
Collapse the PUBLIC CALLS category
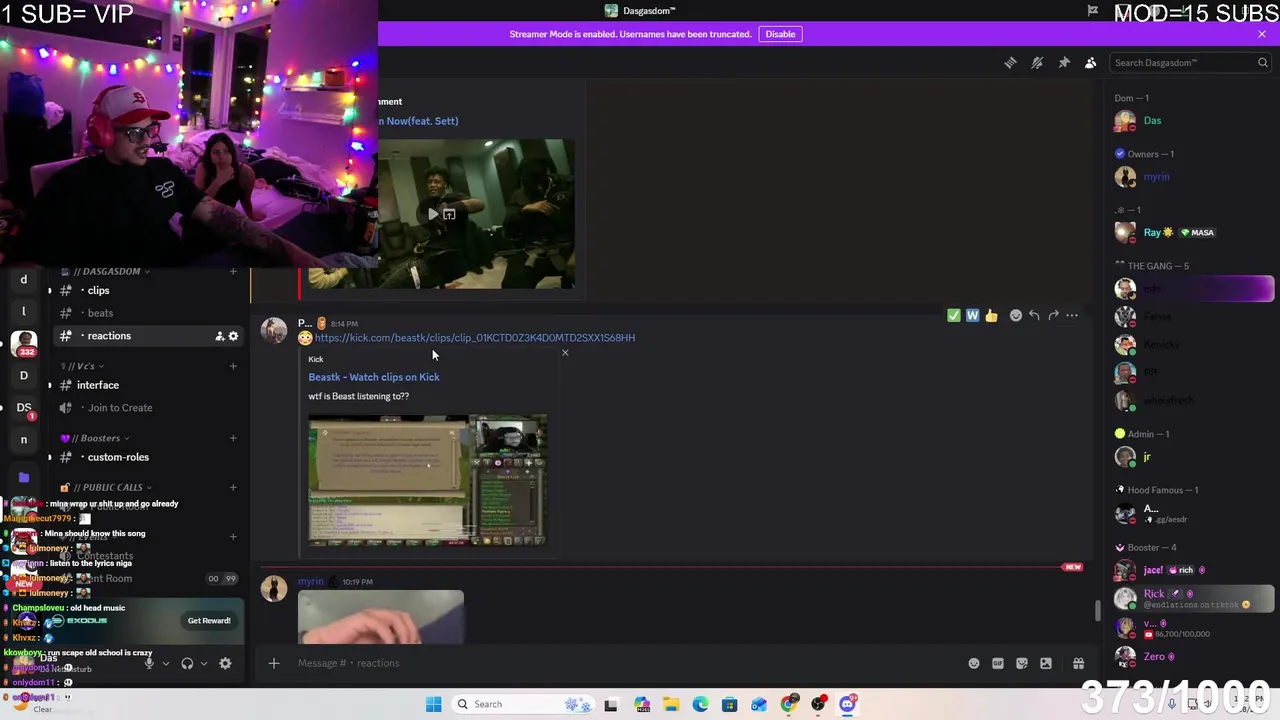point(106,487)
